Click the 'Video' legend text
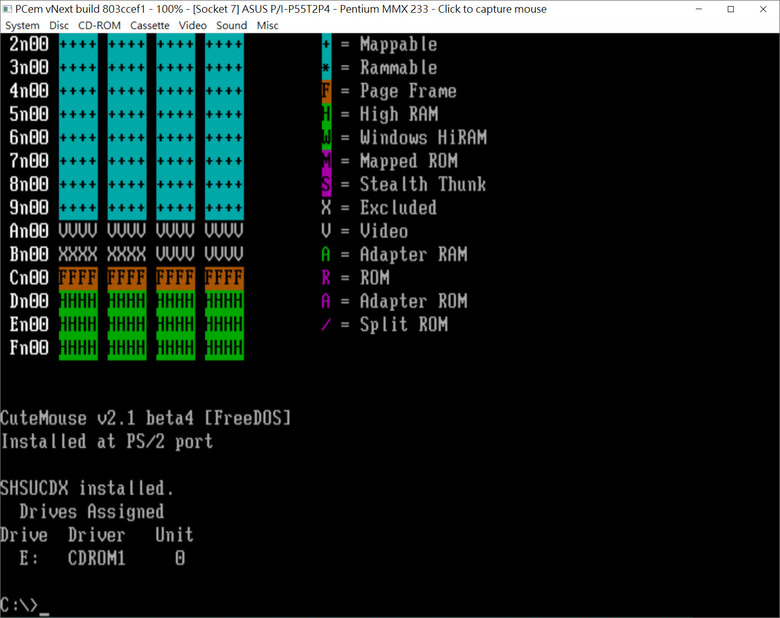The width and height of the screenshot is (780, 618). tap(384, 231)
